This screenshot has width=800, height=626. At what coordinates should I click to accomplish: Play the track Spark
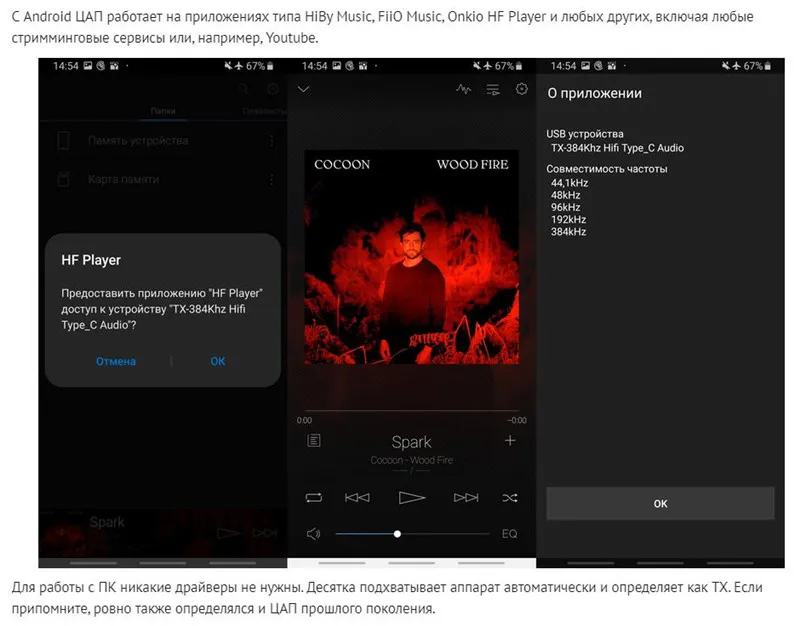point(411,497)
